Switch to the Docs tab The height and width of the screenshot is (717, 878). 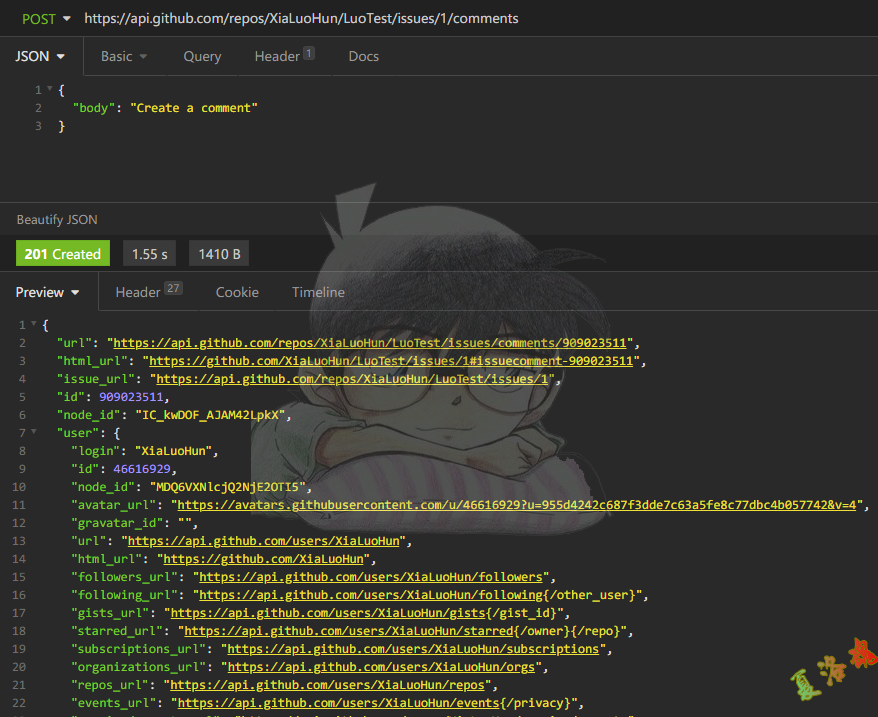point(363,56)
